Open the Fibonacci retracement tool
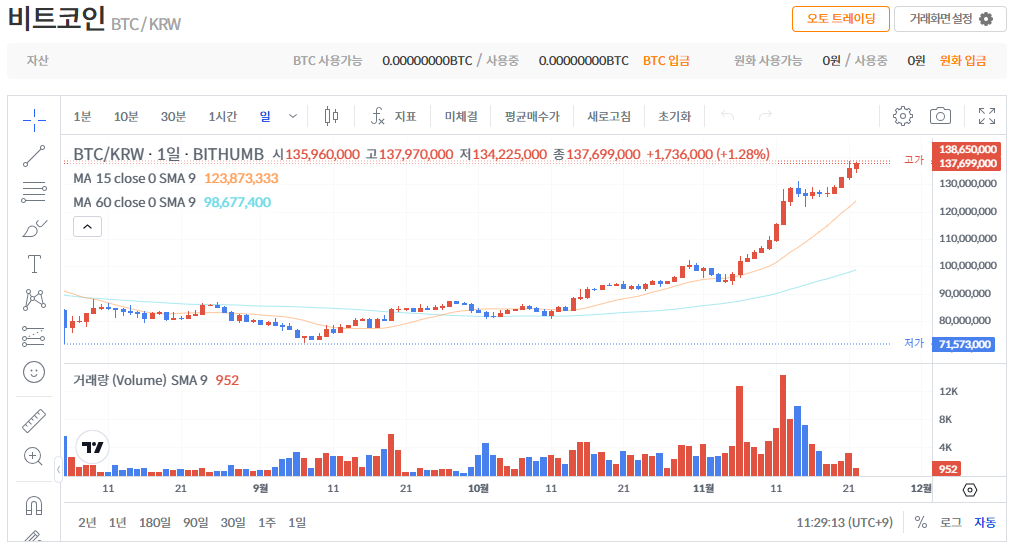This screenshot has width=1011, height=546. pos(34,192)
